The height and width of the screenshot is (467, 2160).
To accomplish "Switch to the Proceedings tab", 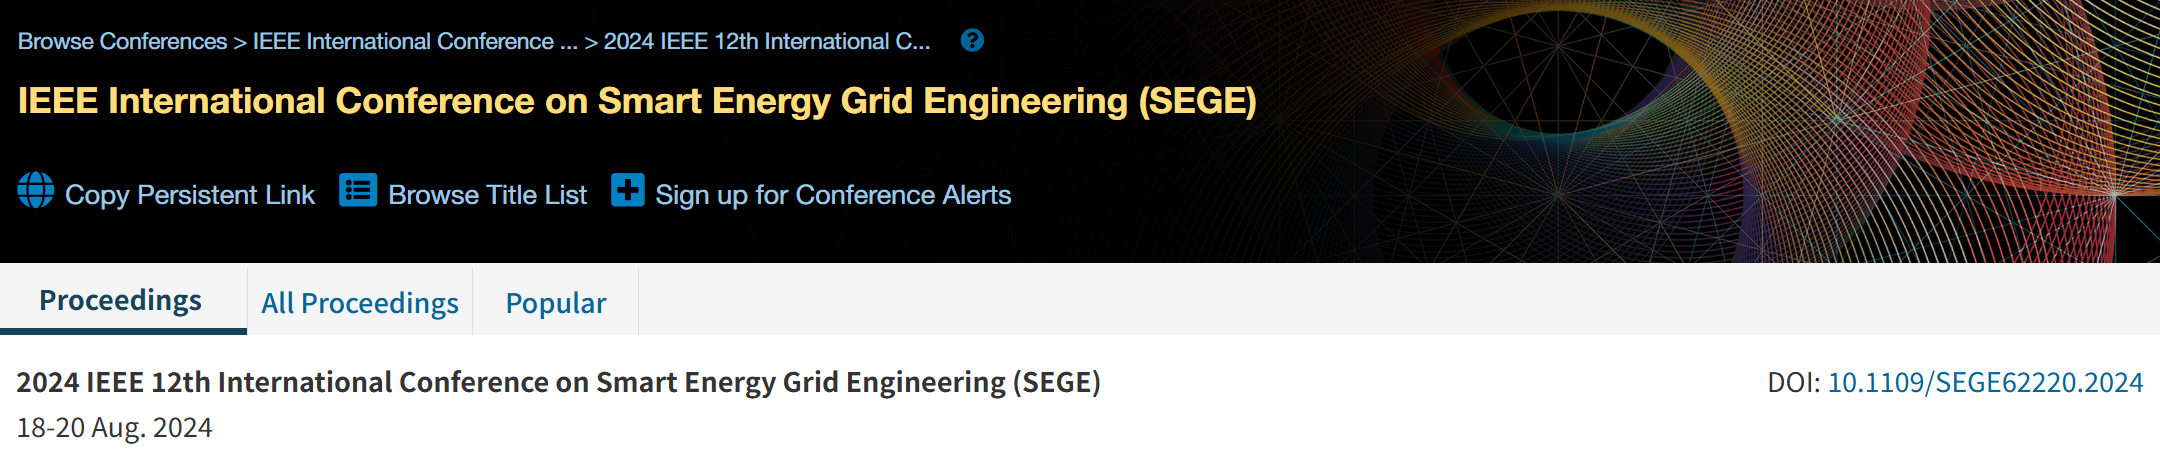I will point(121,300).
